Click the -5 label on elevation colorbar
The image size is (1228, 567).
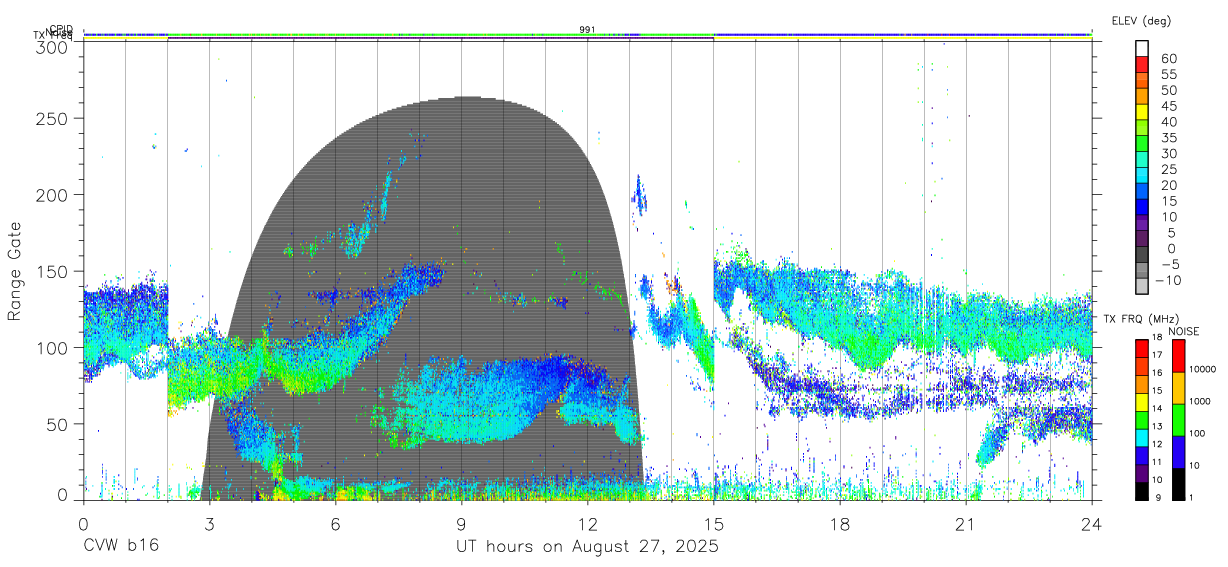click(x=1169, y=265)
